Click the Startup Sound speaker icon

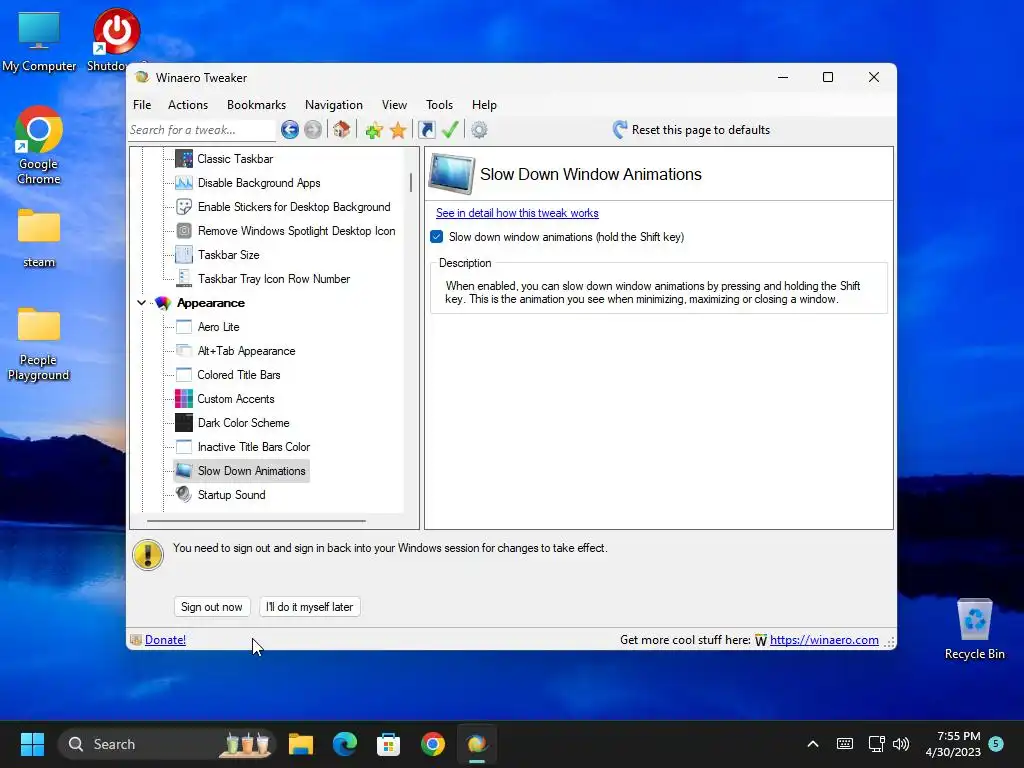(x=184, y=495)
